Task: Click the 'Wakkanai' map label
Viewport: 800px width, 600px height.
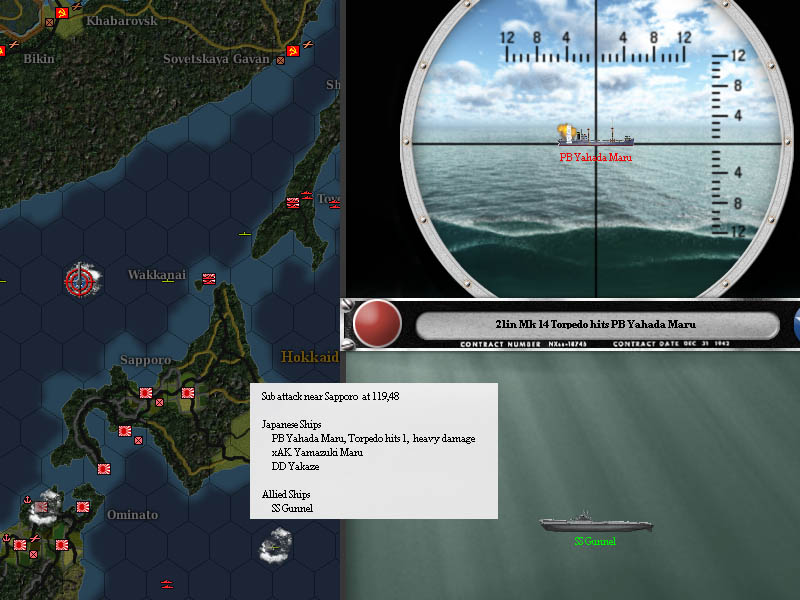Action: tap(157, 274)
